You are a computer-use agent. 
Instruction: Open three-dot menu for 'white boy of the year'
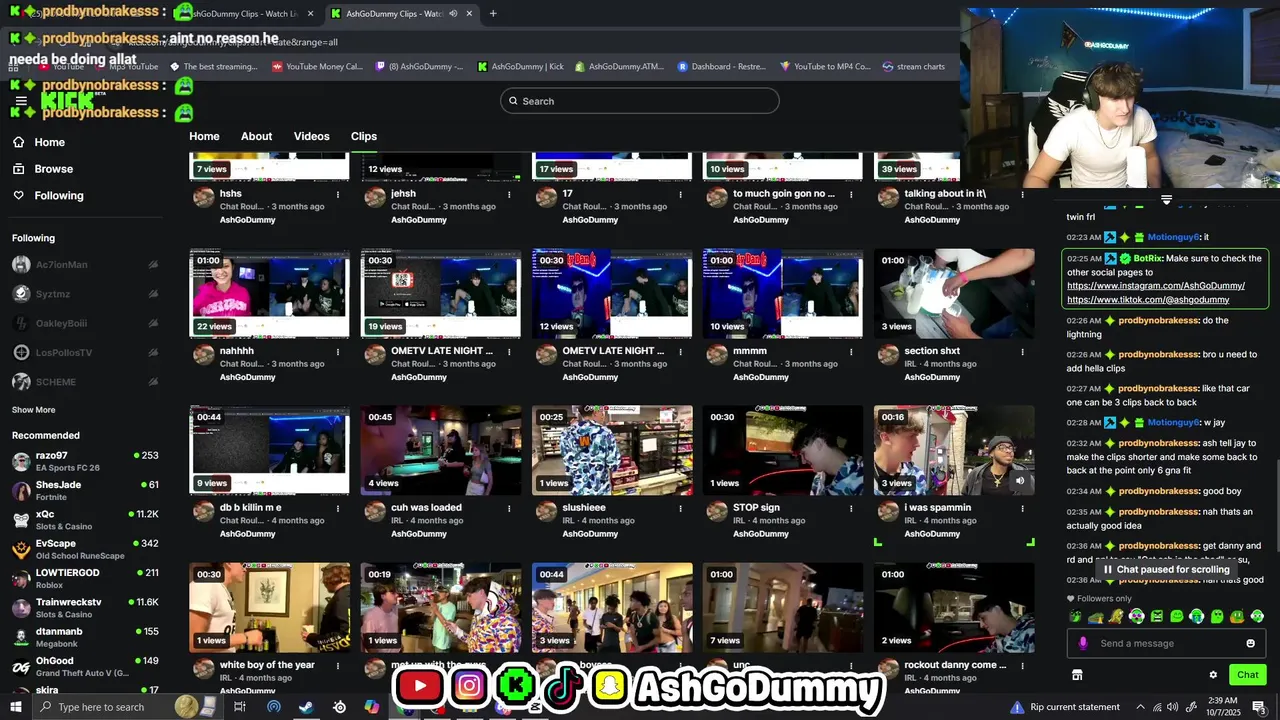tap(338, 665)
